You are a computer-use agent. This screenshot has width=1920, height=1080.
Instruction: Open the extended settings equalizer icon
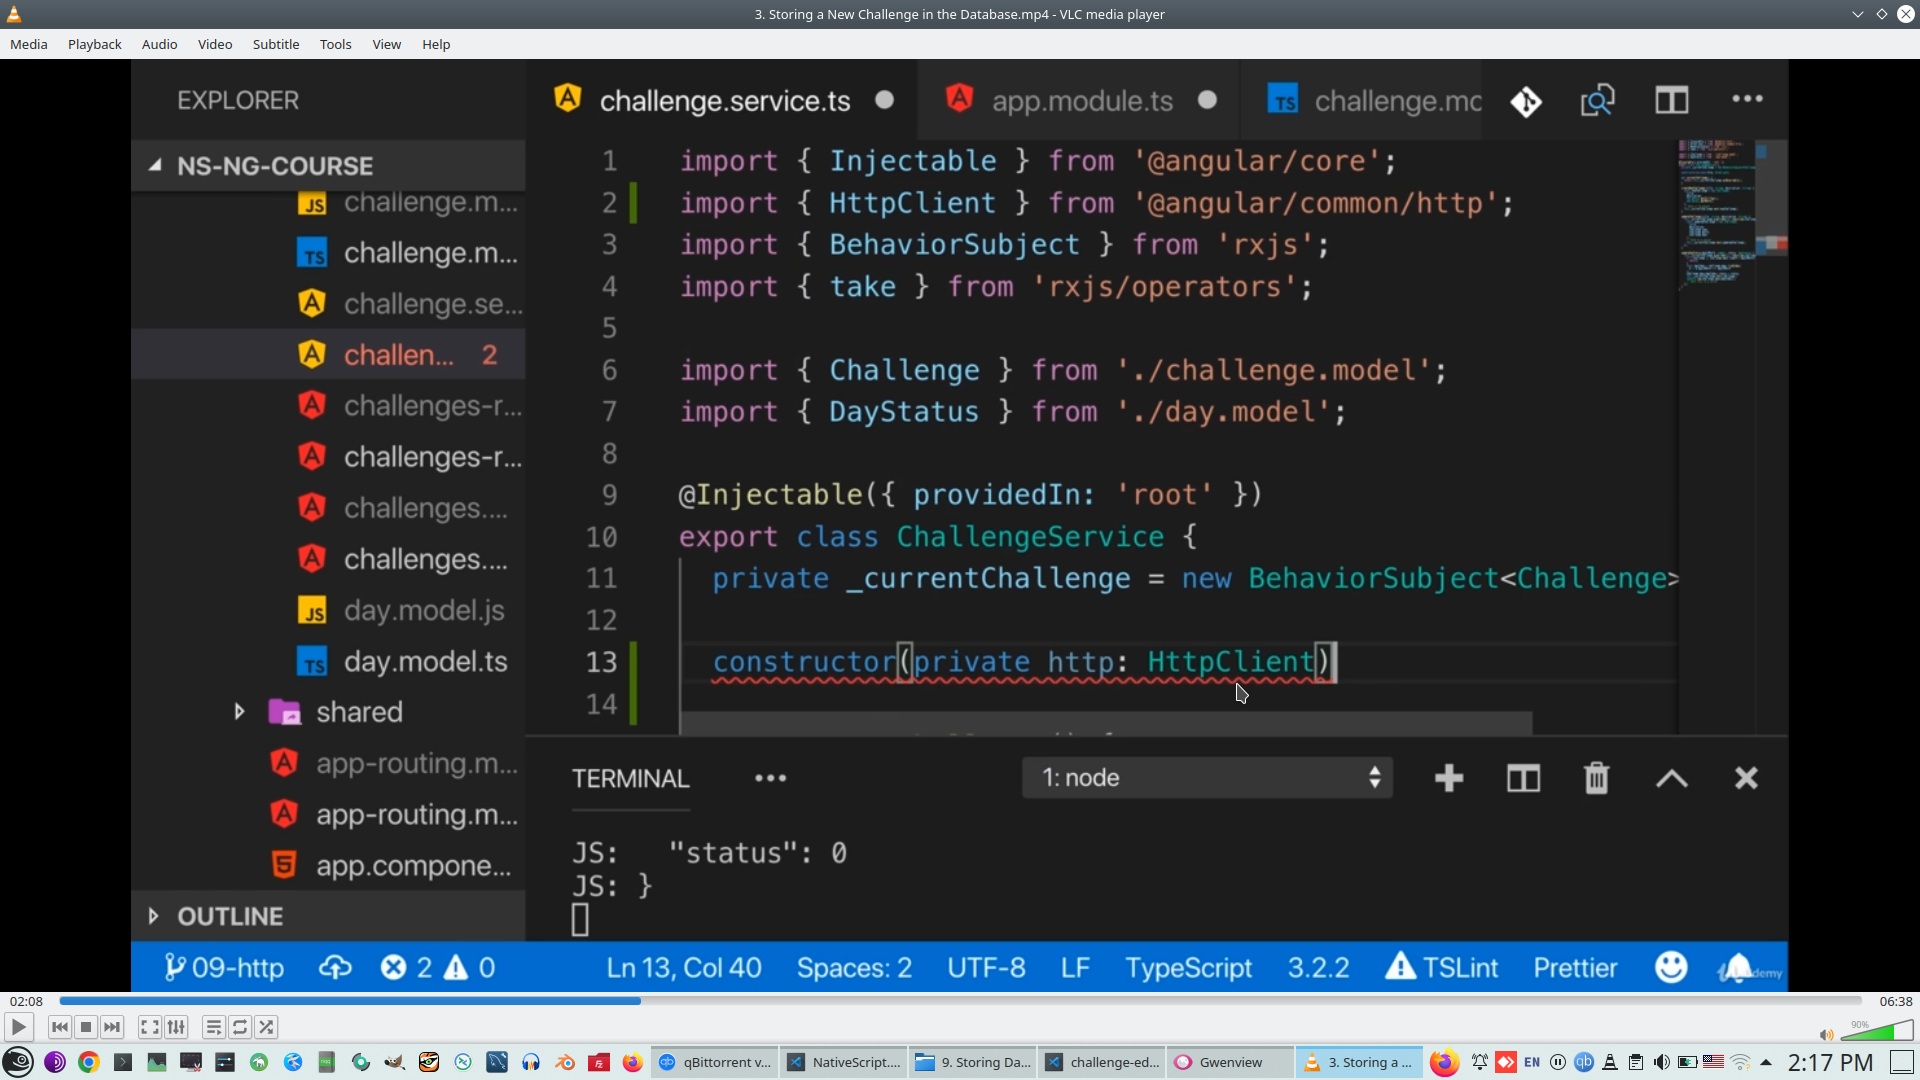point(176,1027)
